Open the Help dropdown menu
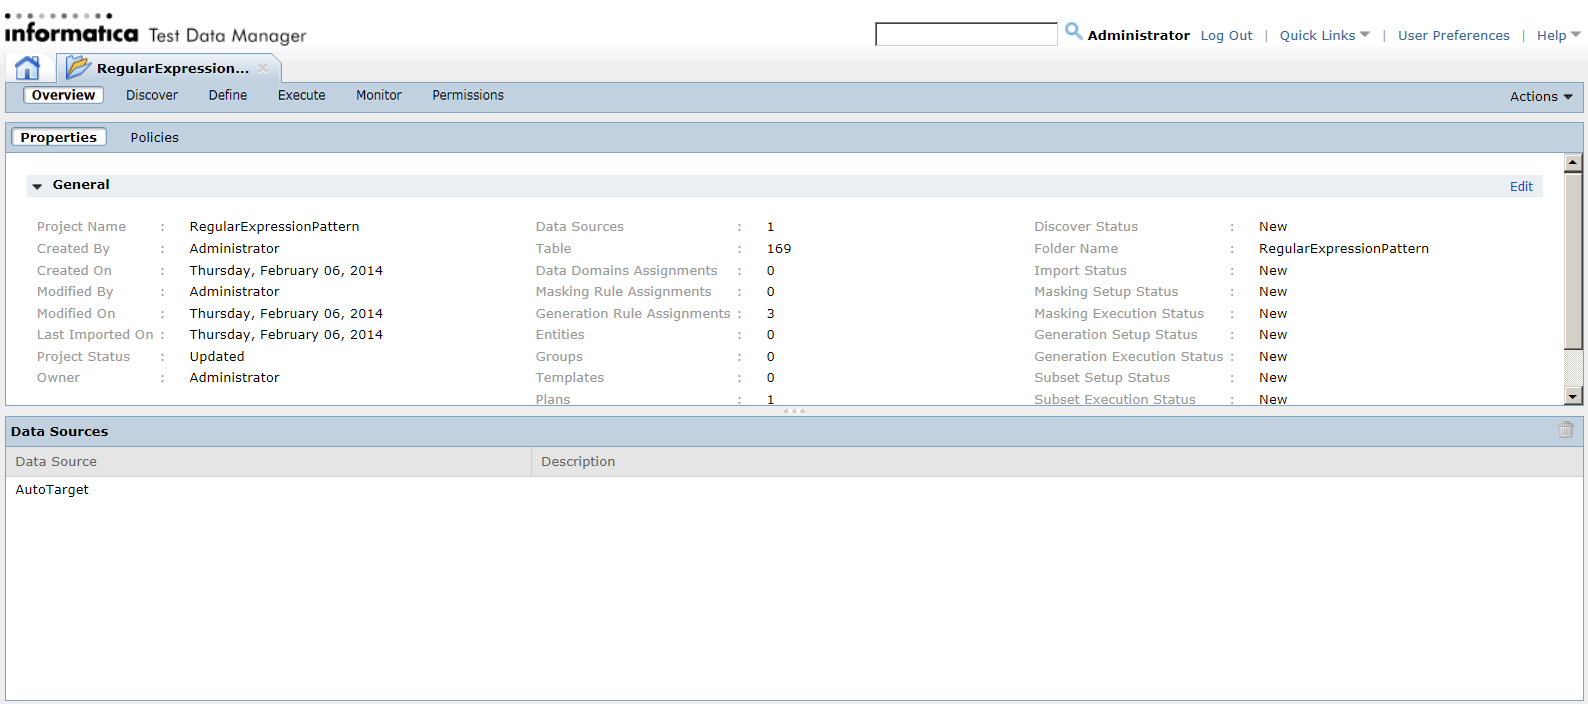This screenshot has width=1588, height=704. (x=1558, y=35)
